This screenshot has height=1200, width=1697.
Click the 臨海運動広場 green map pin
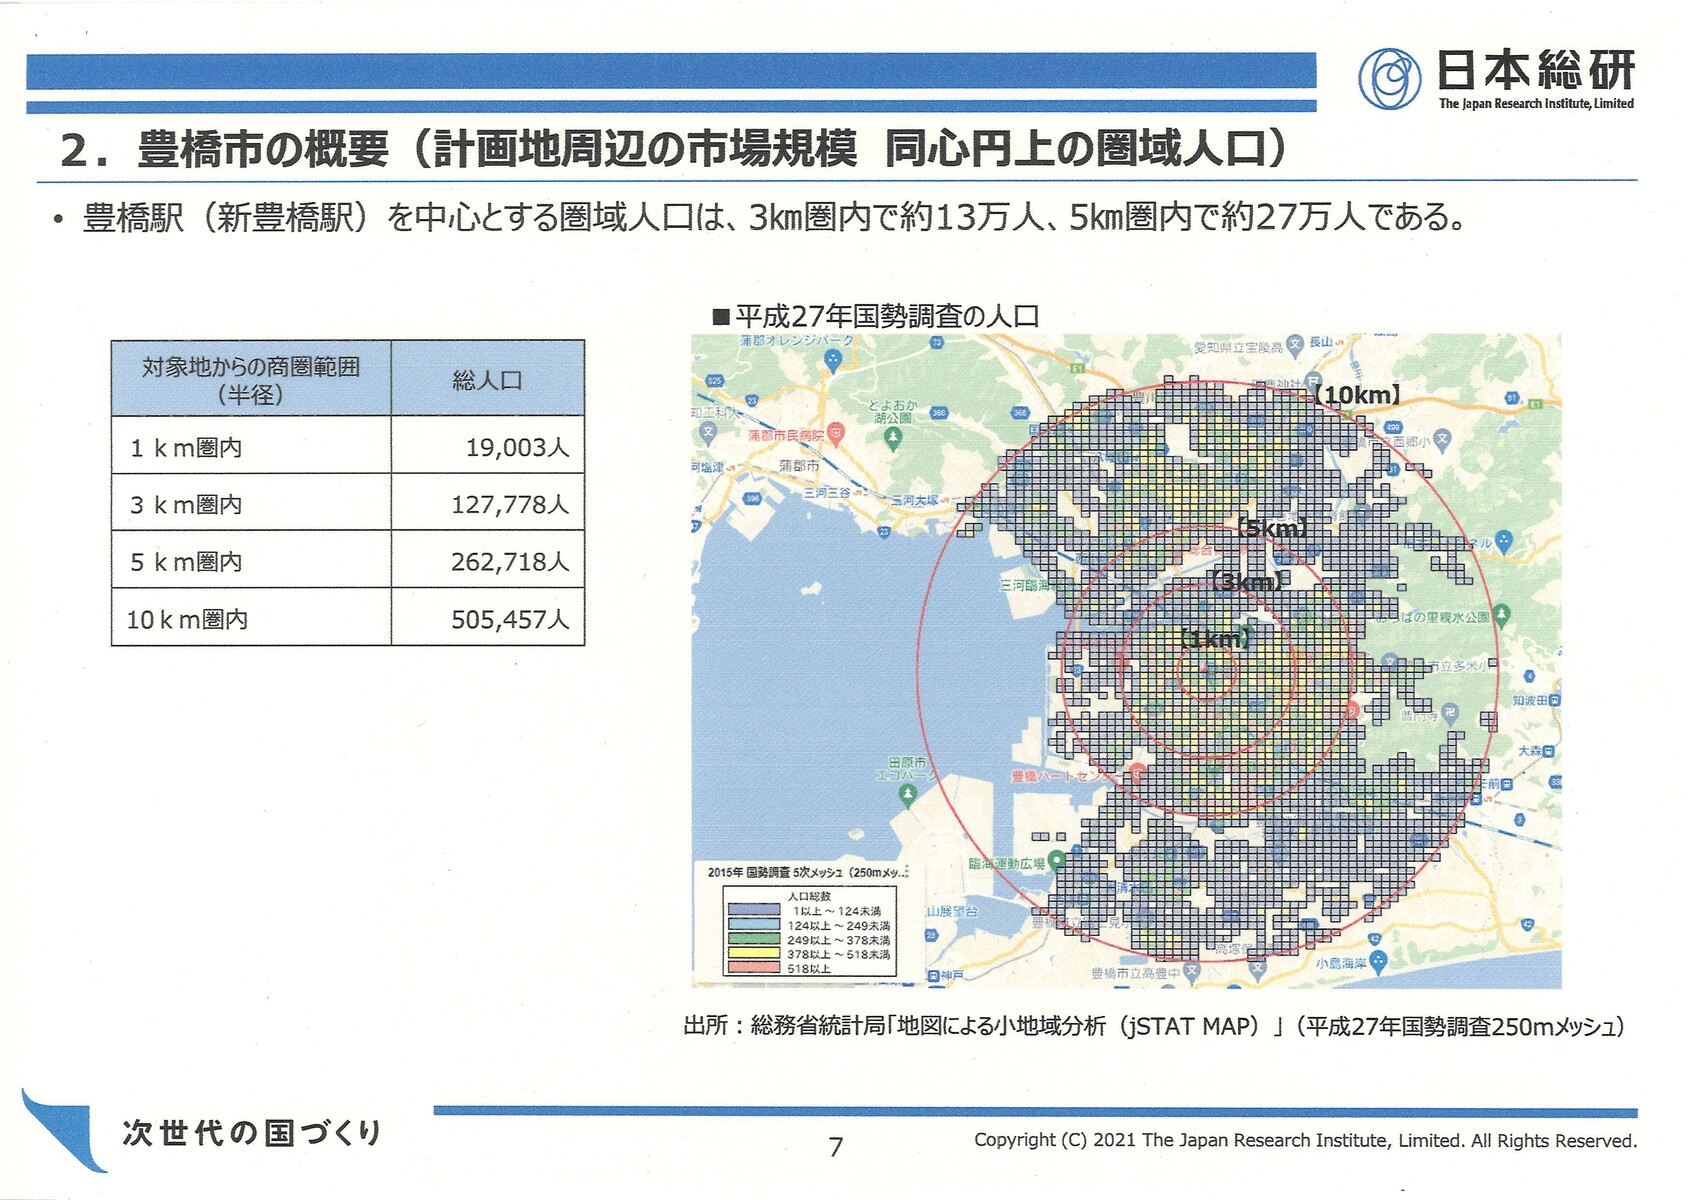pyautogui.click(x=1055, y=863)
